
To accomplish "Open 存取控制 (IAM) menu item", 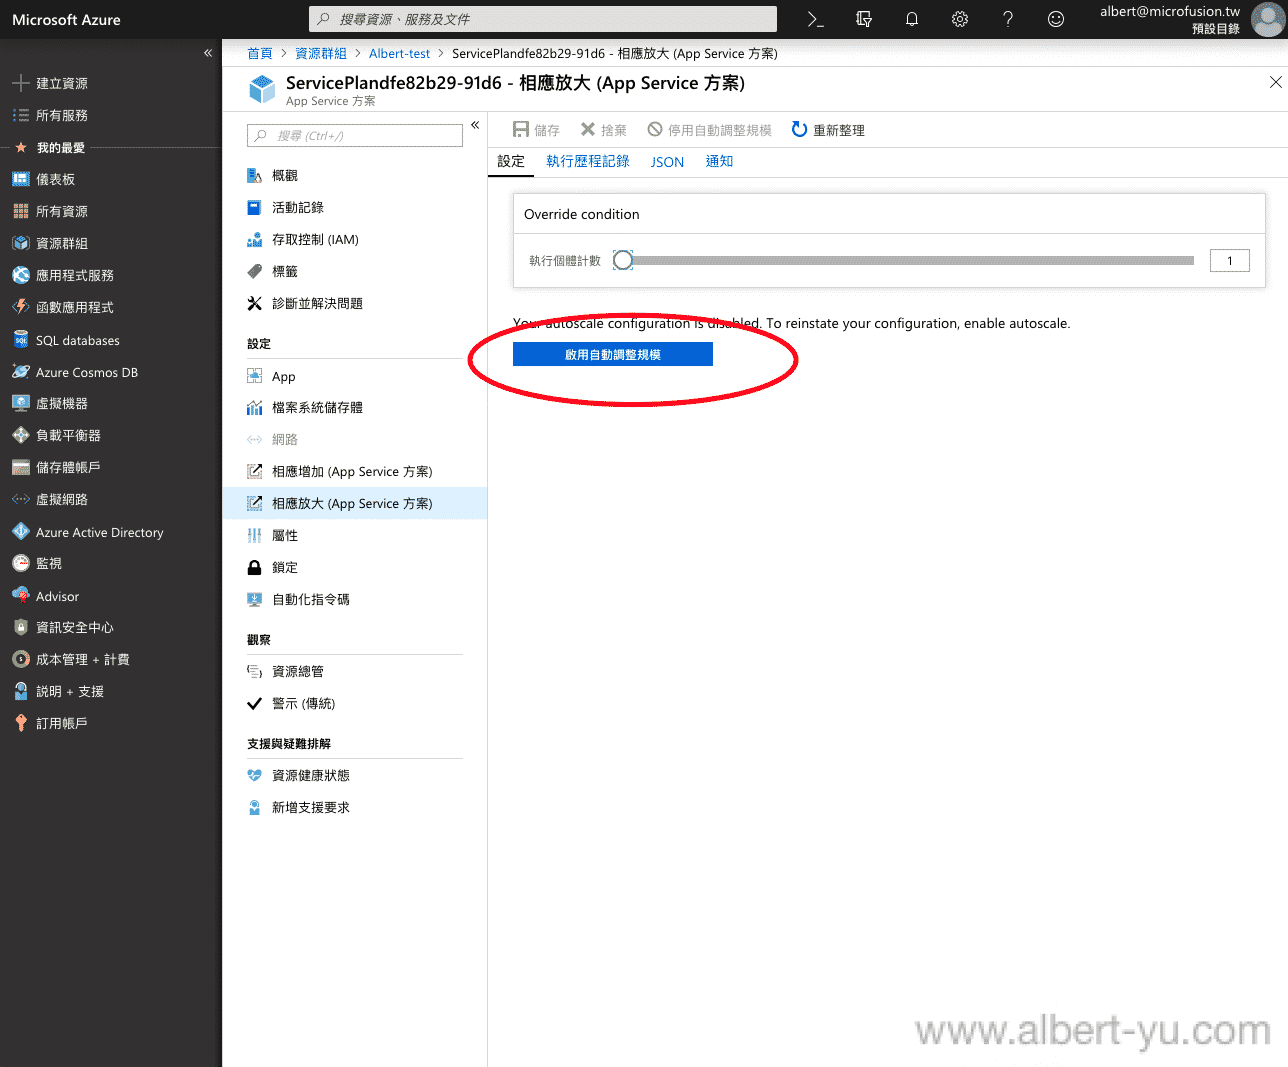I will coord(355,239).
